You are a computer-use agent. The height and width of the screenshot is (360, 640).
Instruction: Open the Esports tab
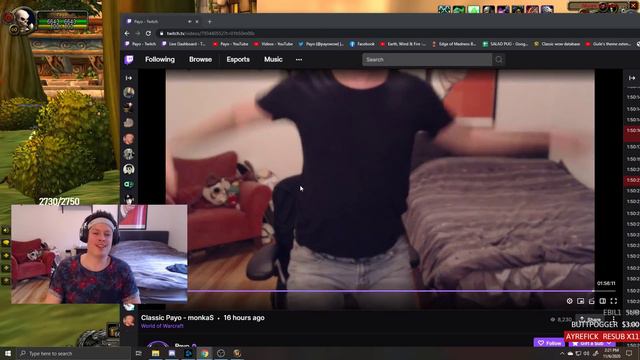(238, 60)
